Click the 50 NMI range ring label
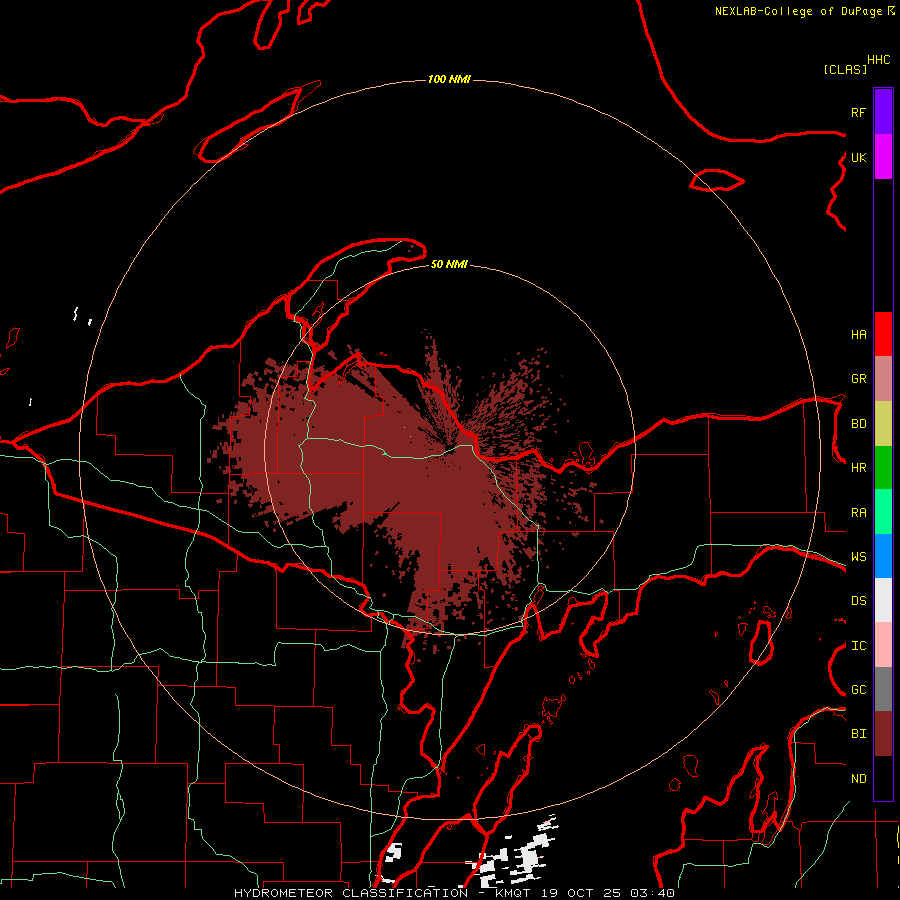900x900 pixels. (x=449, y=264)
